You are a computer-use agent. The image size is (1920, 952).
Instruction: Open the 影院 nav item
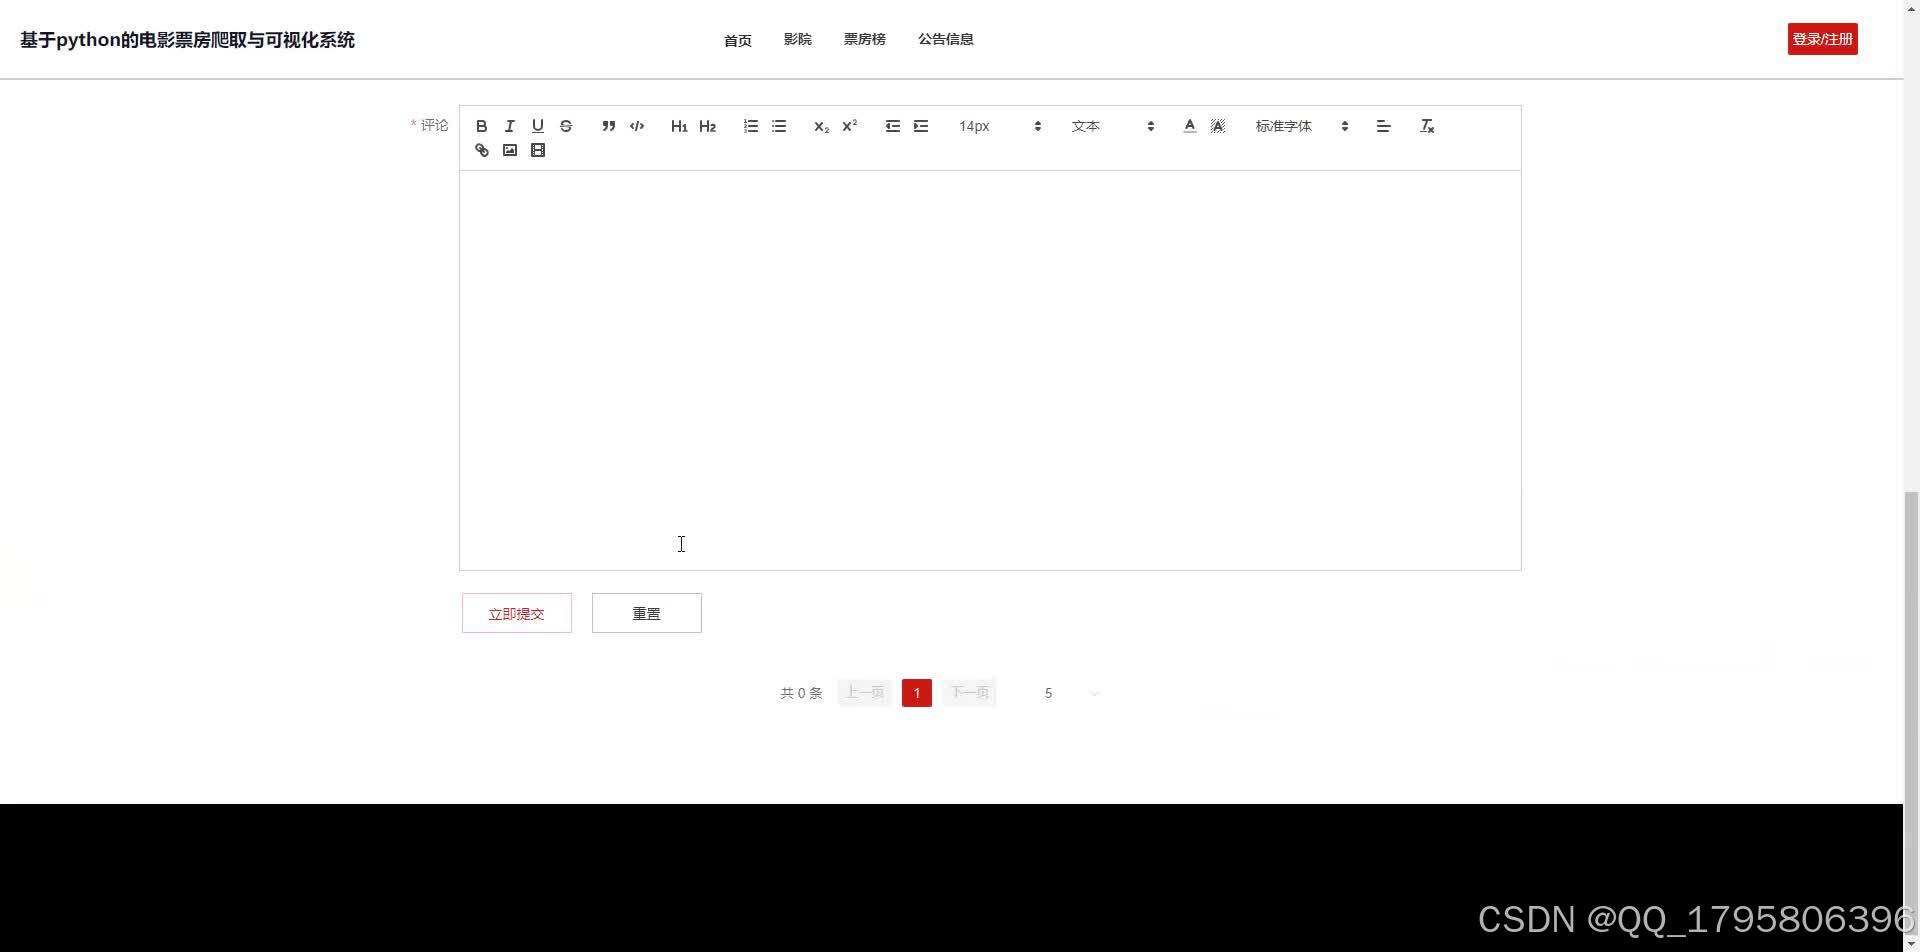(798, 39)
